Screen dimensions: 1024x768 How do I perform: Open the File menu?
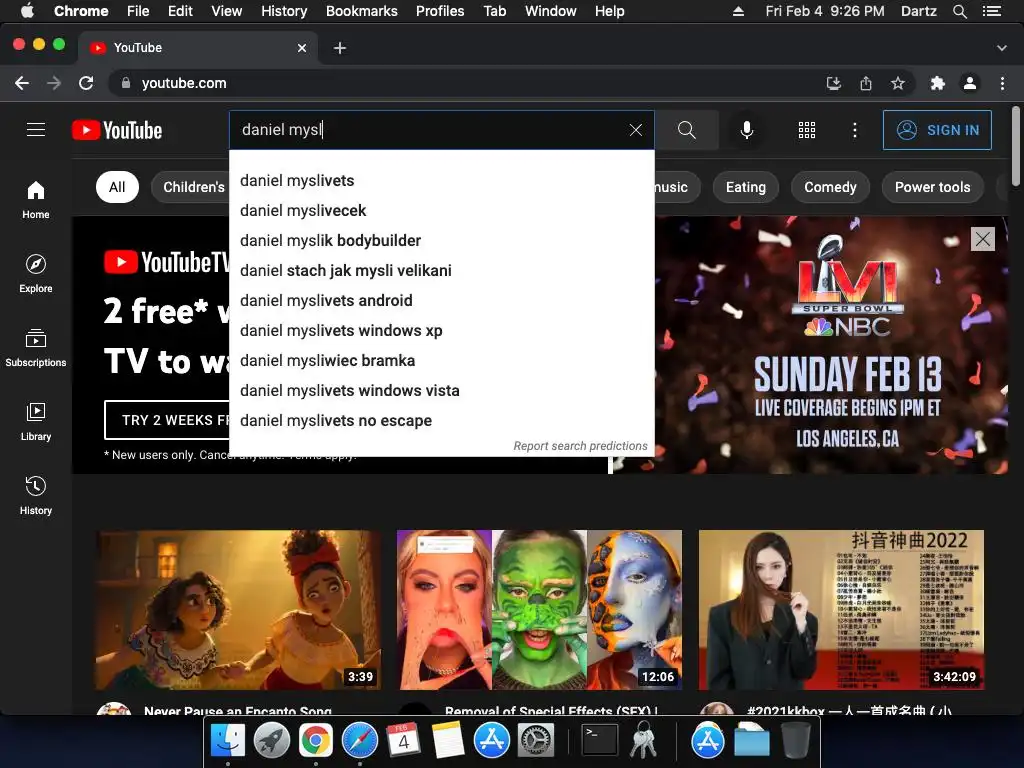pyautogui.click(x=138, y=11)
